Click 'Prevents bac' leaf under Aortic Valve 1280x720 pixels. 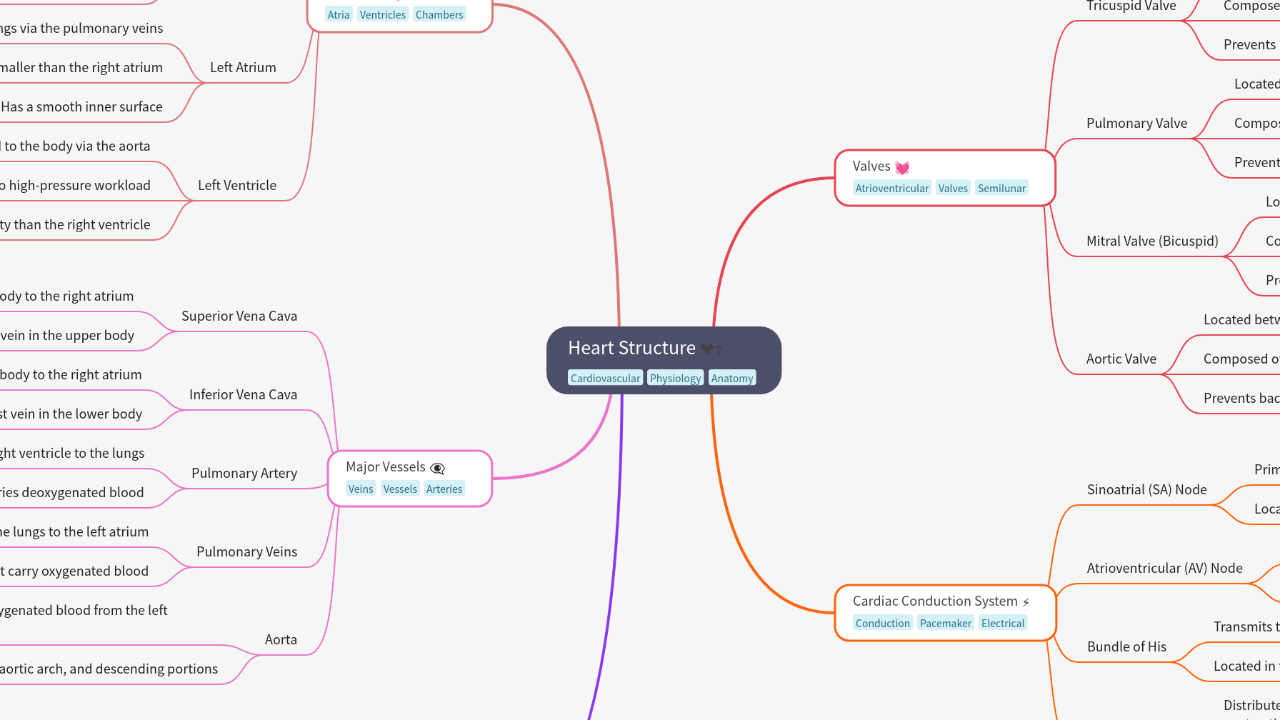pyautogui.click(x=1240, y=398)
